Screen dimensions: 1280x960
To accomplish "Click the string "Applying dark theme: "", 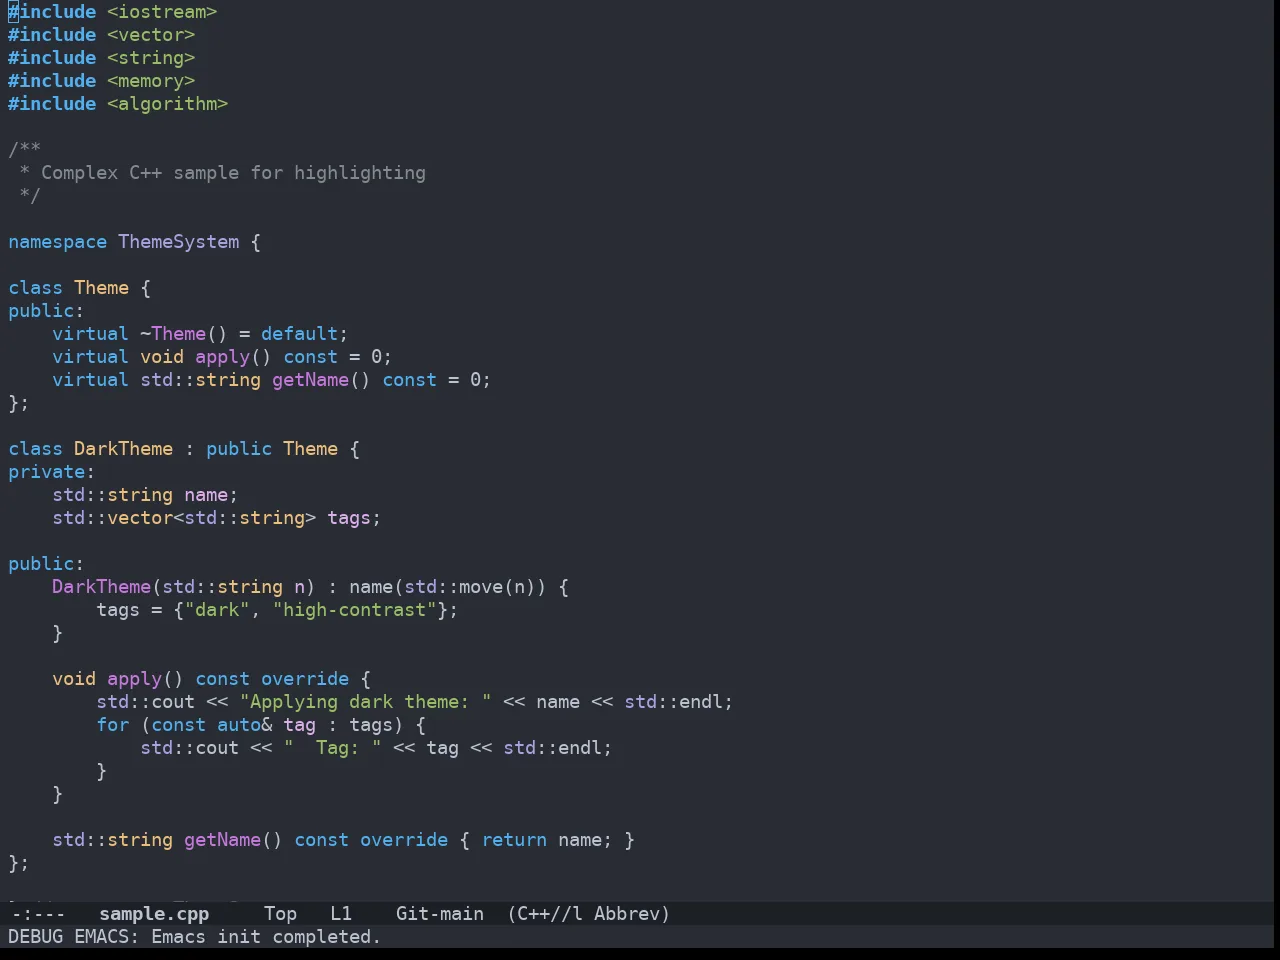I will click(365, 702).
